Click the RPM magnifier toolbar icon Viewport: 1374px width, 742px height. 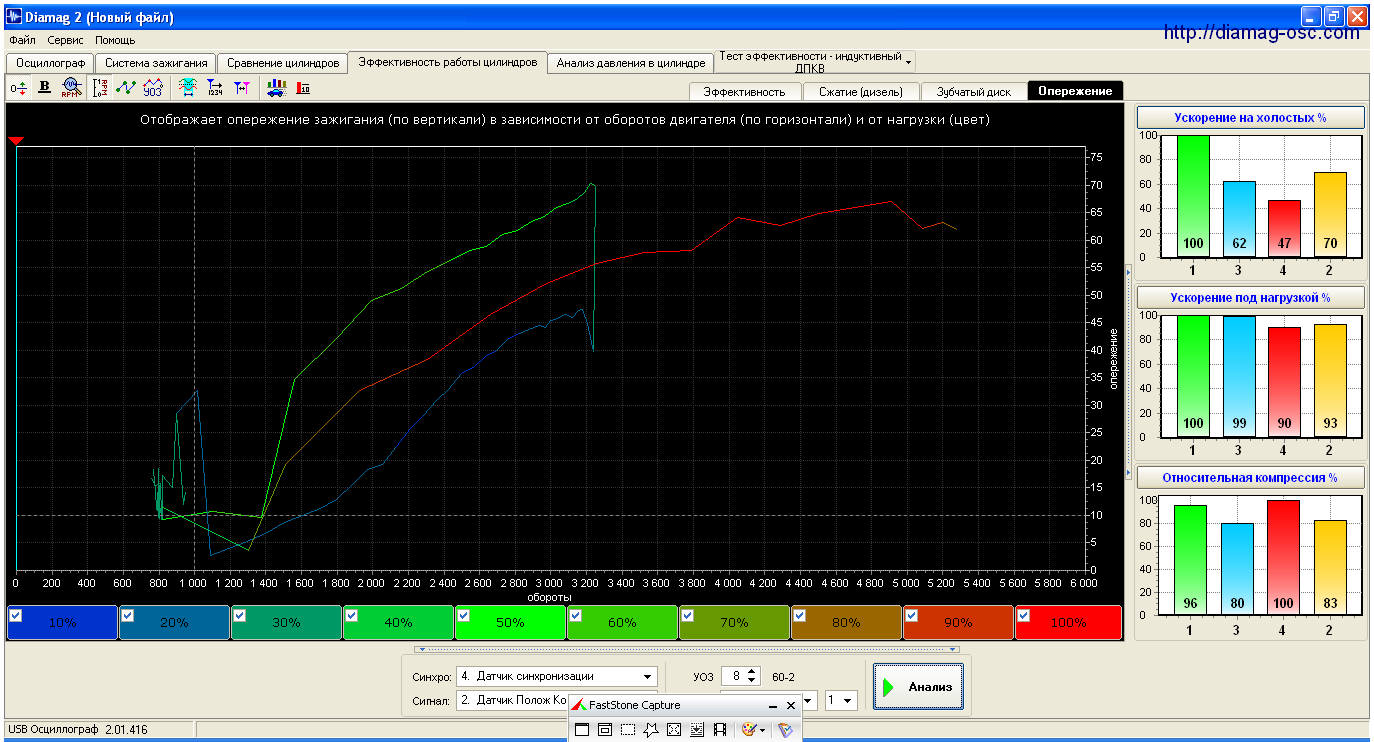point(71,88)
